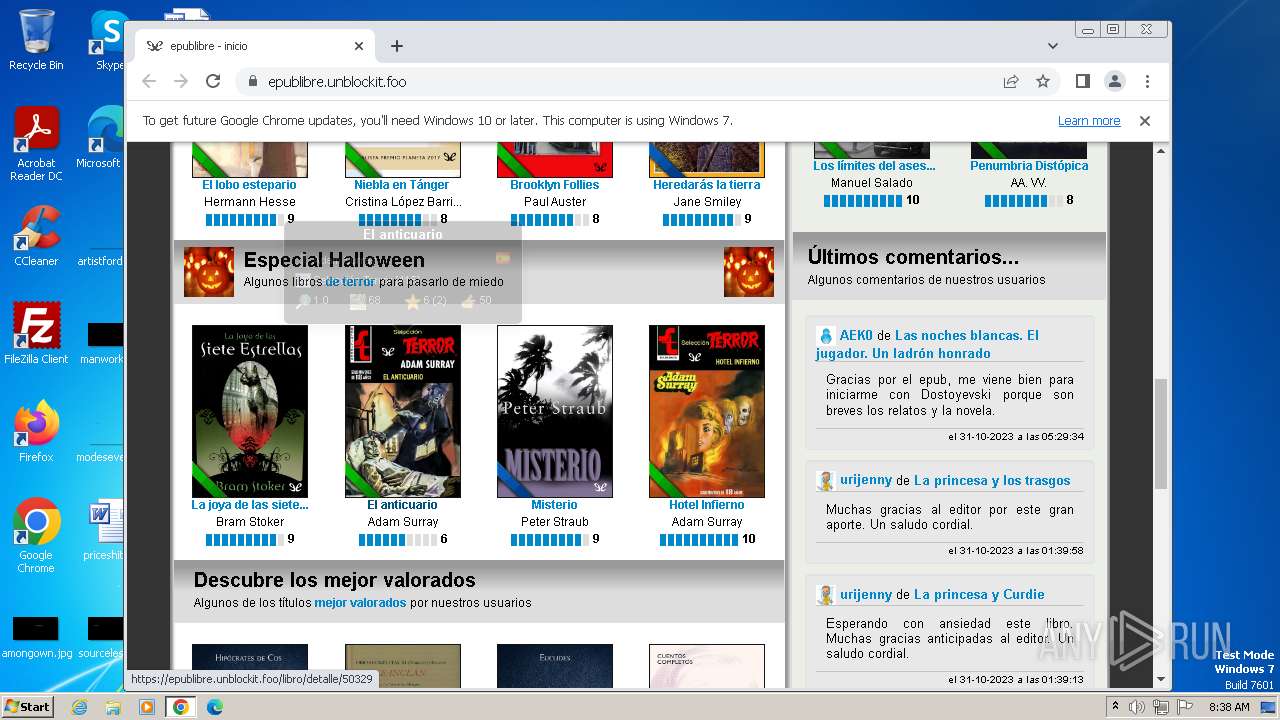Open the Recycle Bin desktop icon

point(36,40)
